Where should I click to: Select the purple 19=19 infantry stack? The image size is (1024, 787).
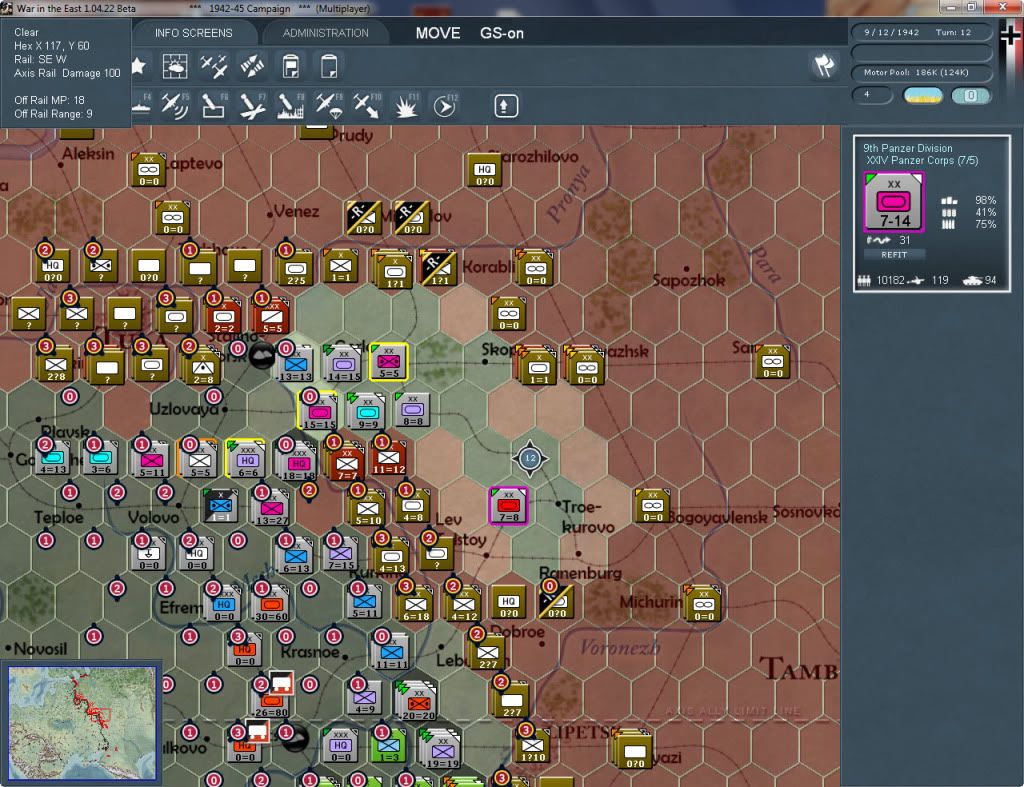point(441,749)
